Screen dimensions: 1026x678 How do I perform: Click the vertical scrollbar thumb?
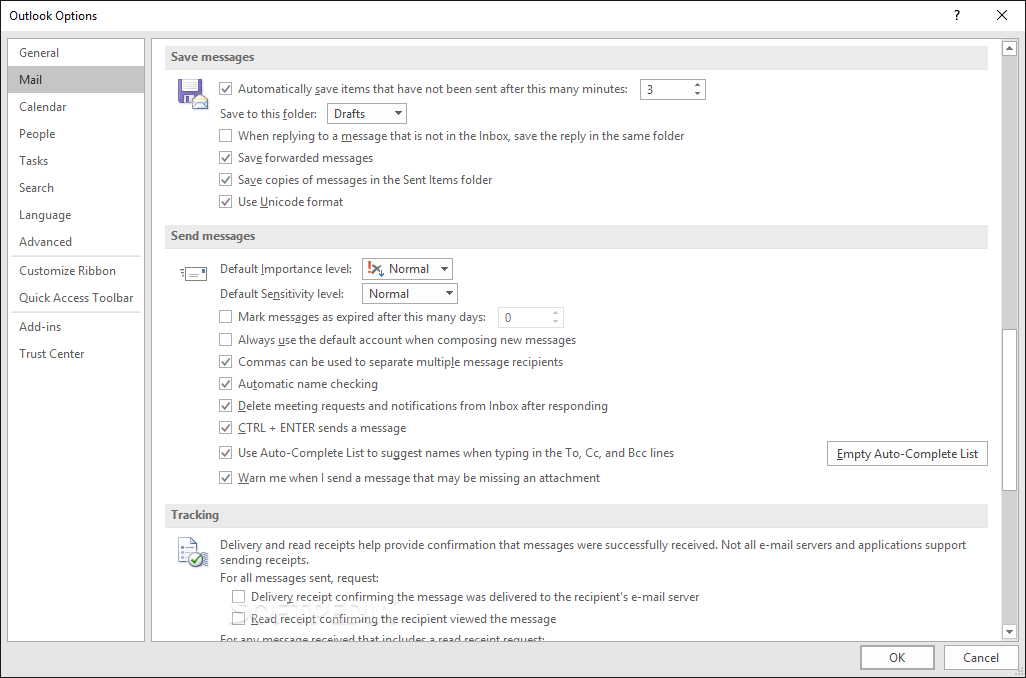1009,409
